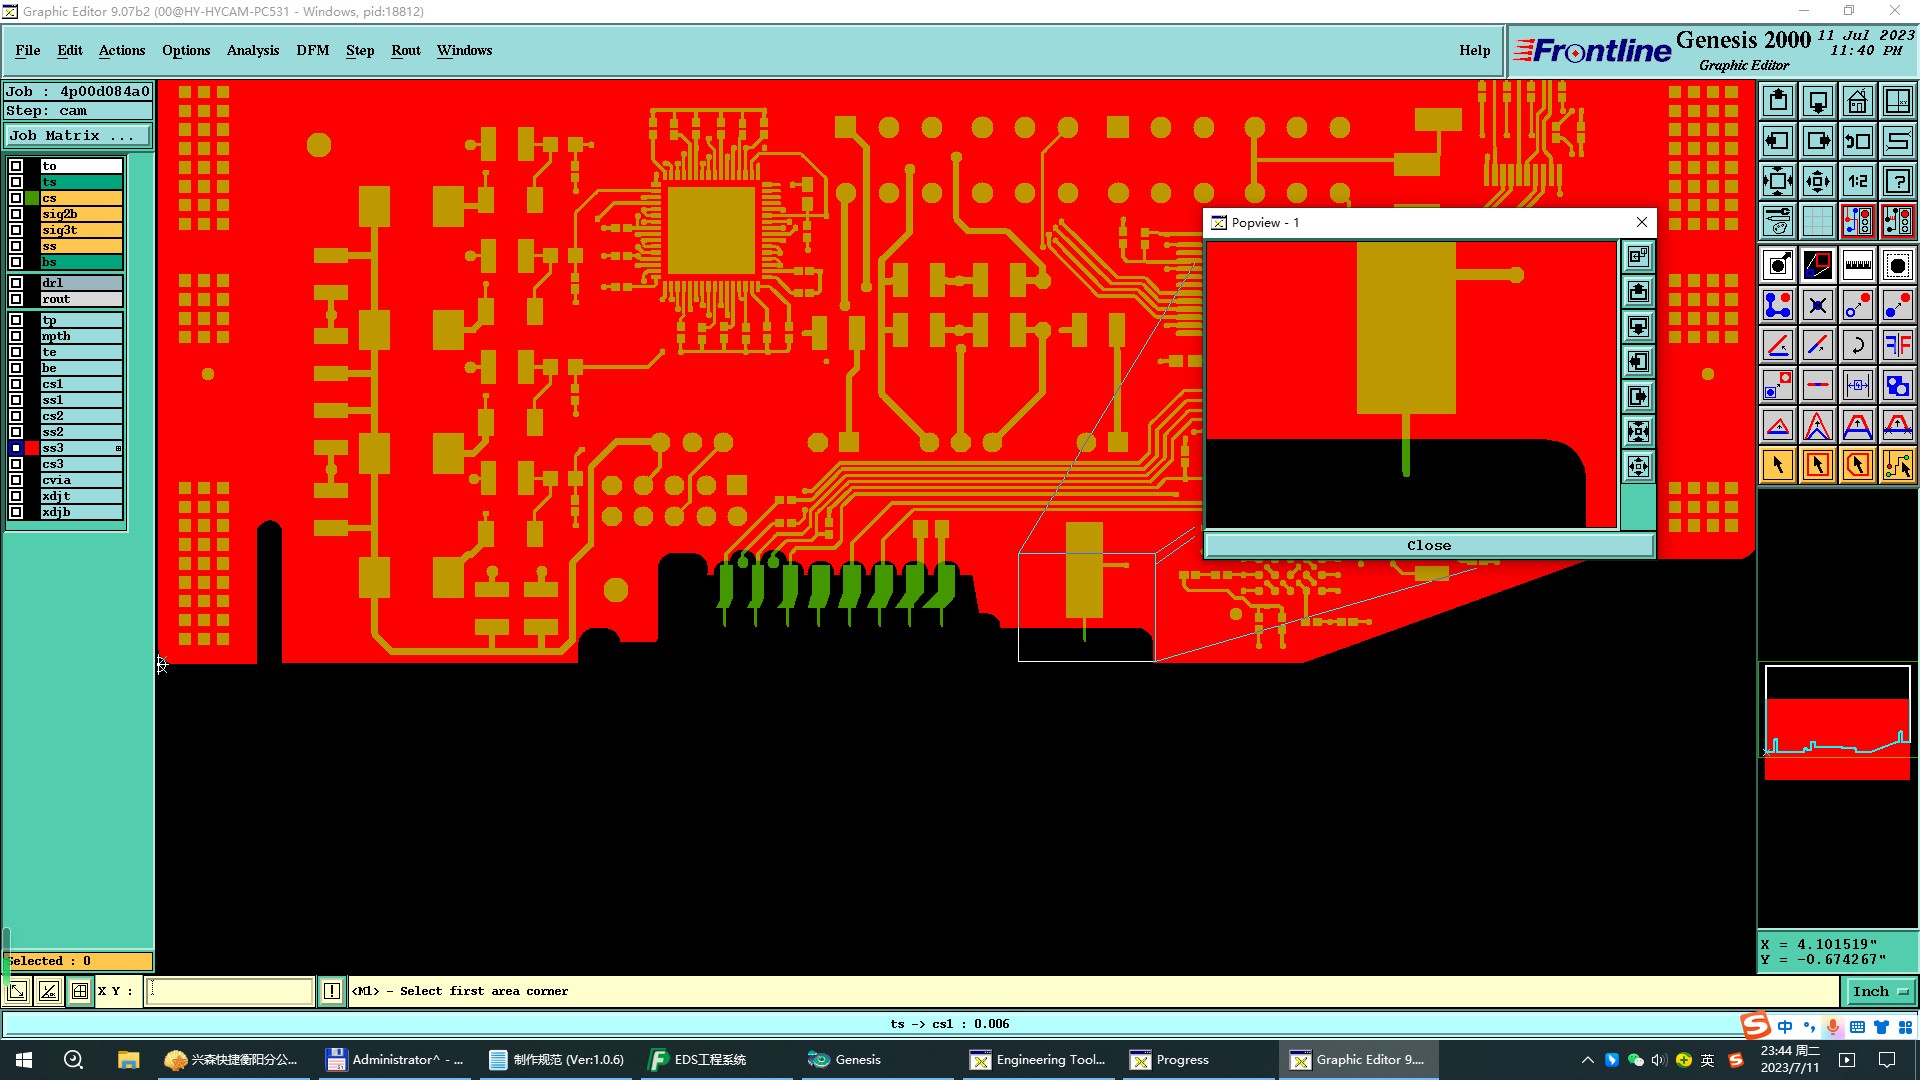Viewport: 1920px width, 1080px height.
Task: Click the X Y coordinate input field
Action: pyautogui.click(x=230, y=991)
